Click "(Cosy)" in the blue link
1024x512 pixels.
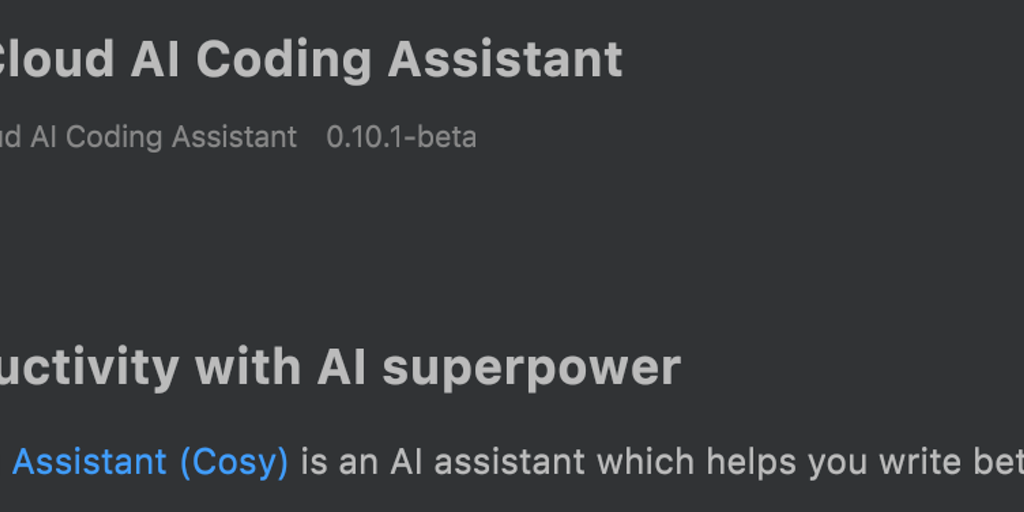234,462
